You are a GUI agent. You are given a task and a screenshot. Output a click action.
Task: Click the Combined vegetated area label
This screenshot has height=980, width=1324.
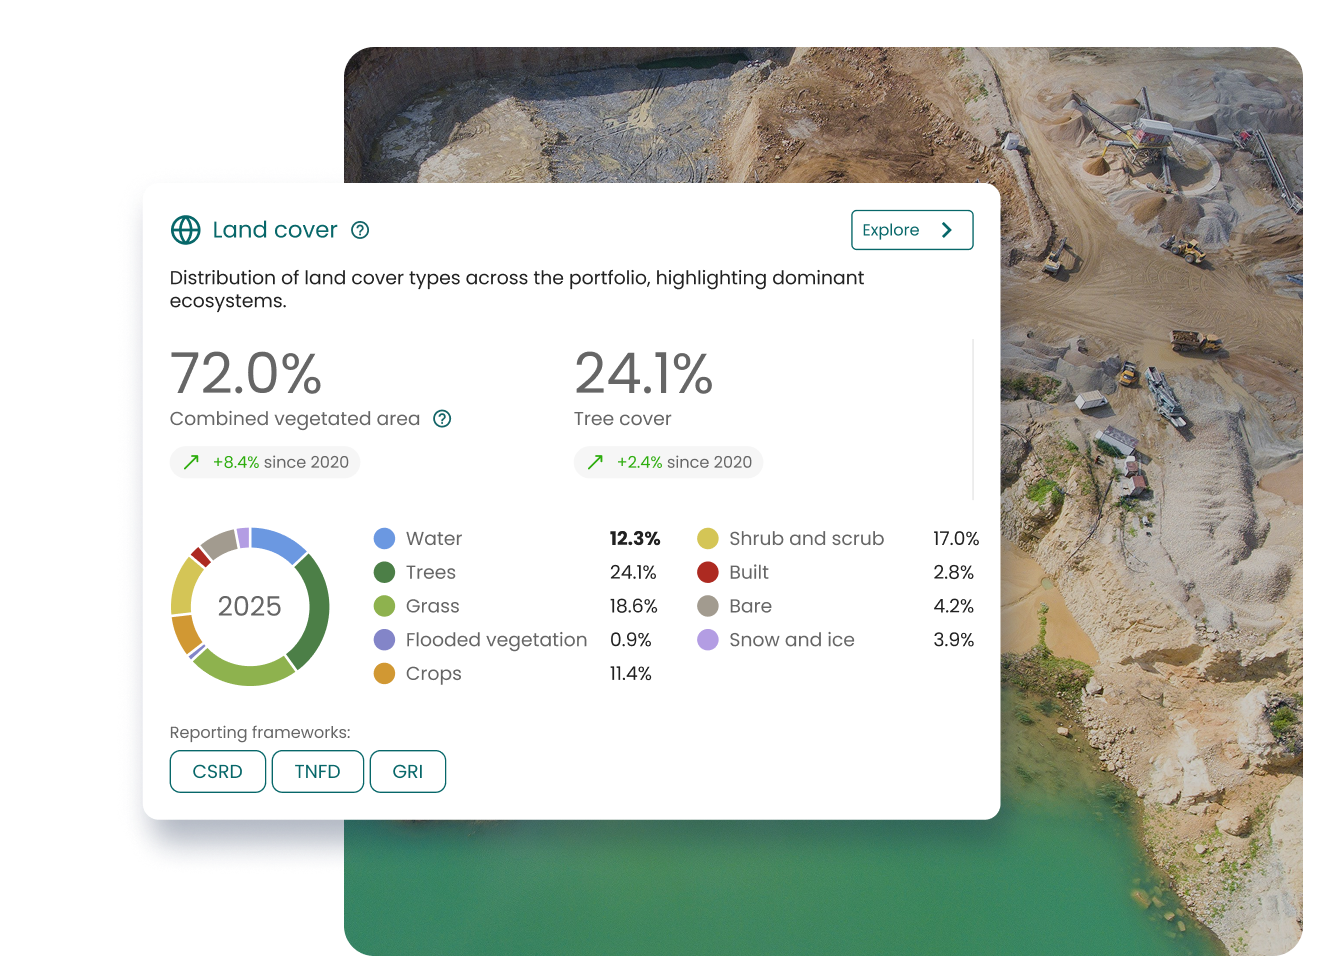tap(295, 419)
